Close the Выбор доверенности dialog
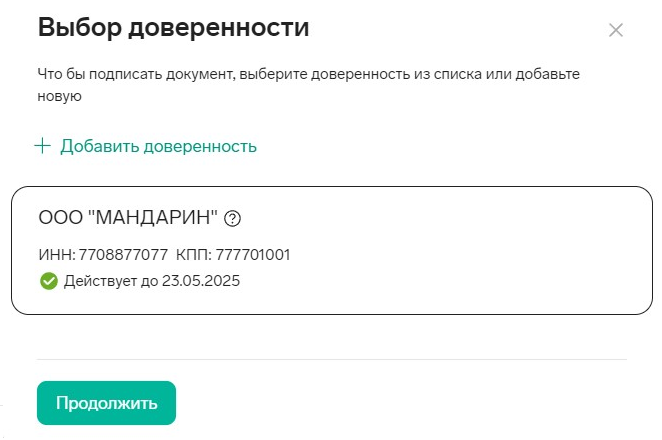Viewport: 662px width, 440px height. click(616, 30)
